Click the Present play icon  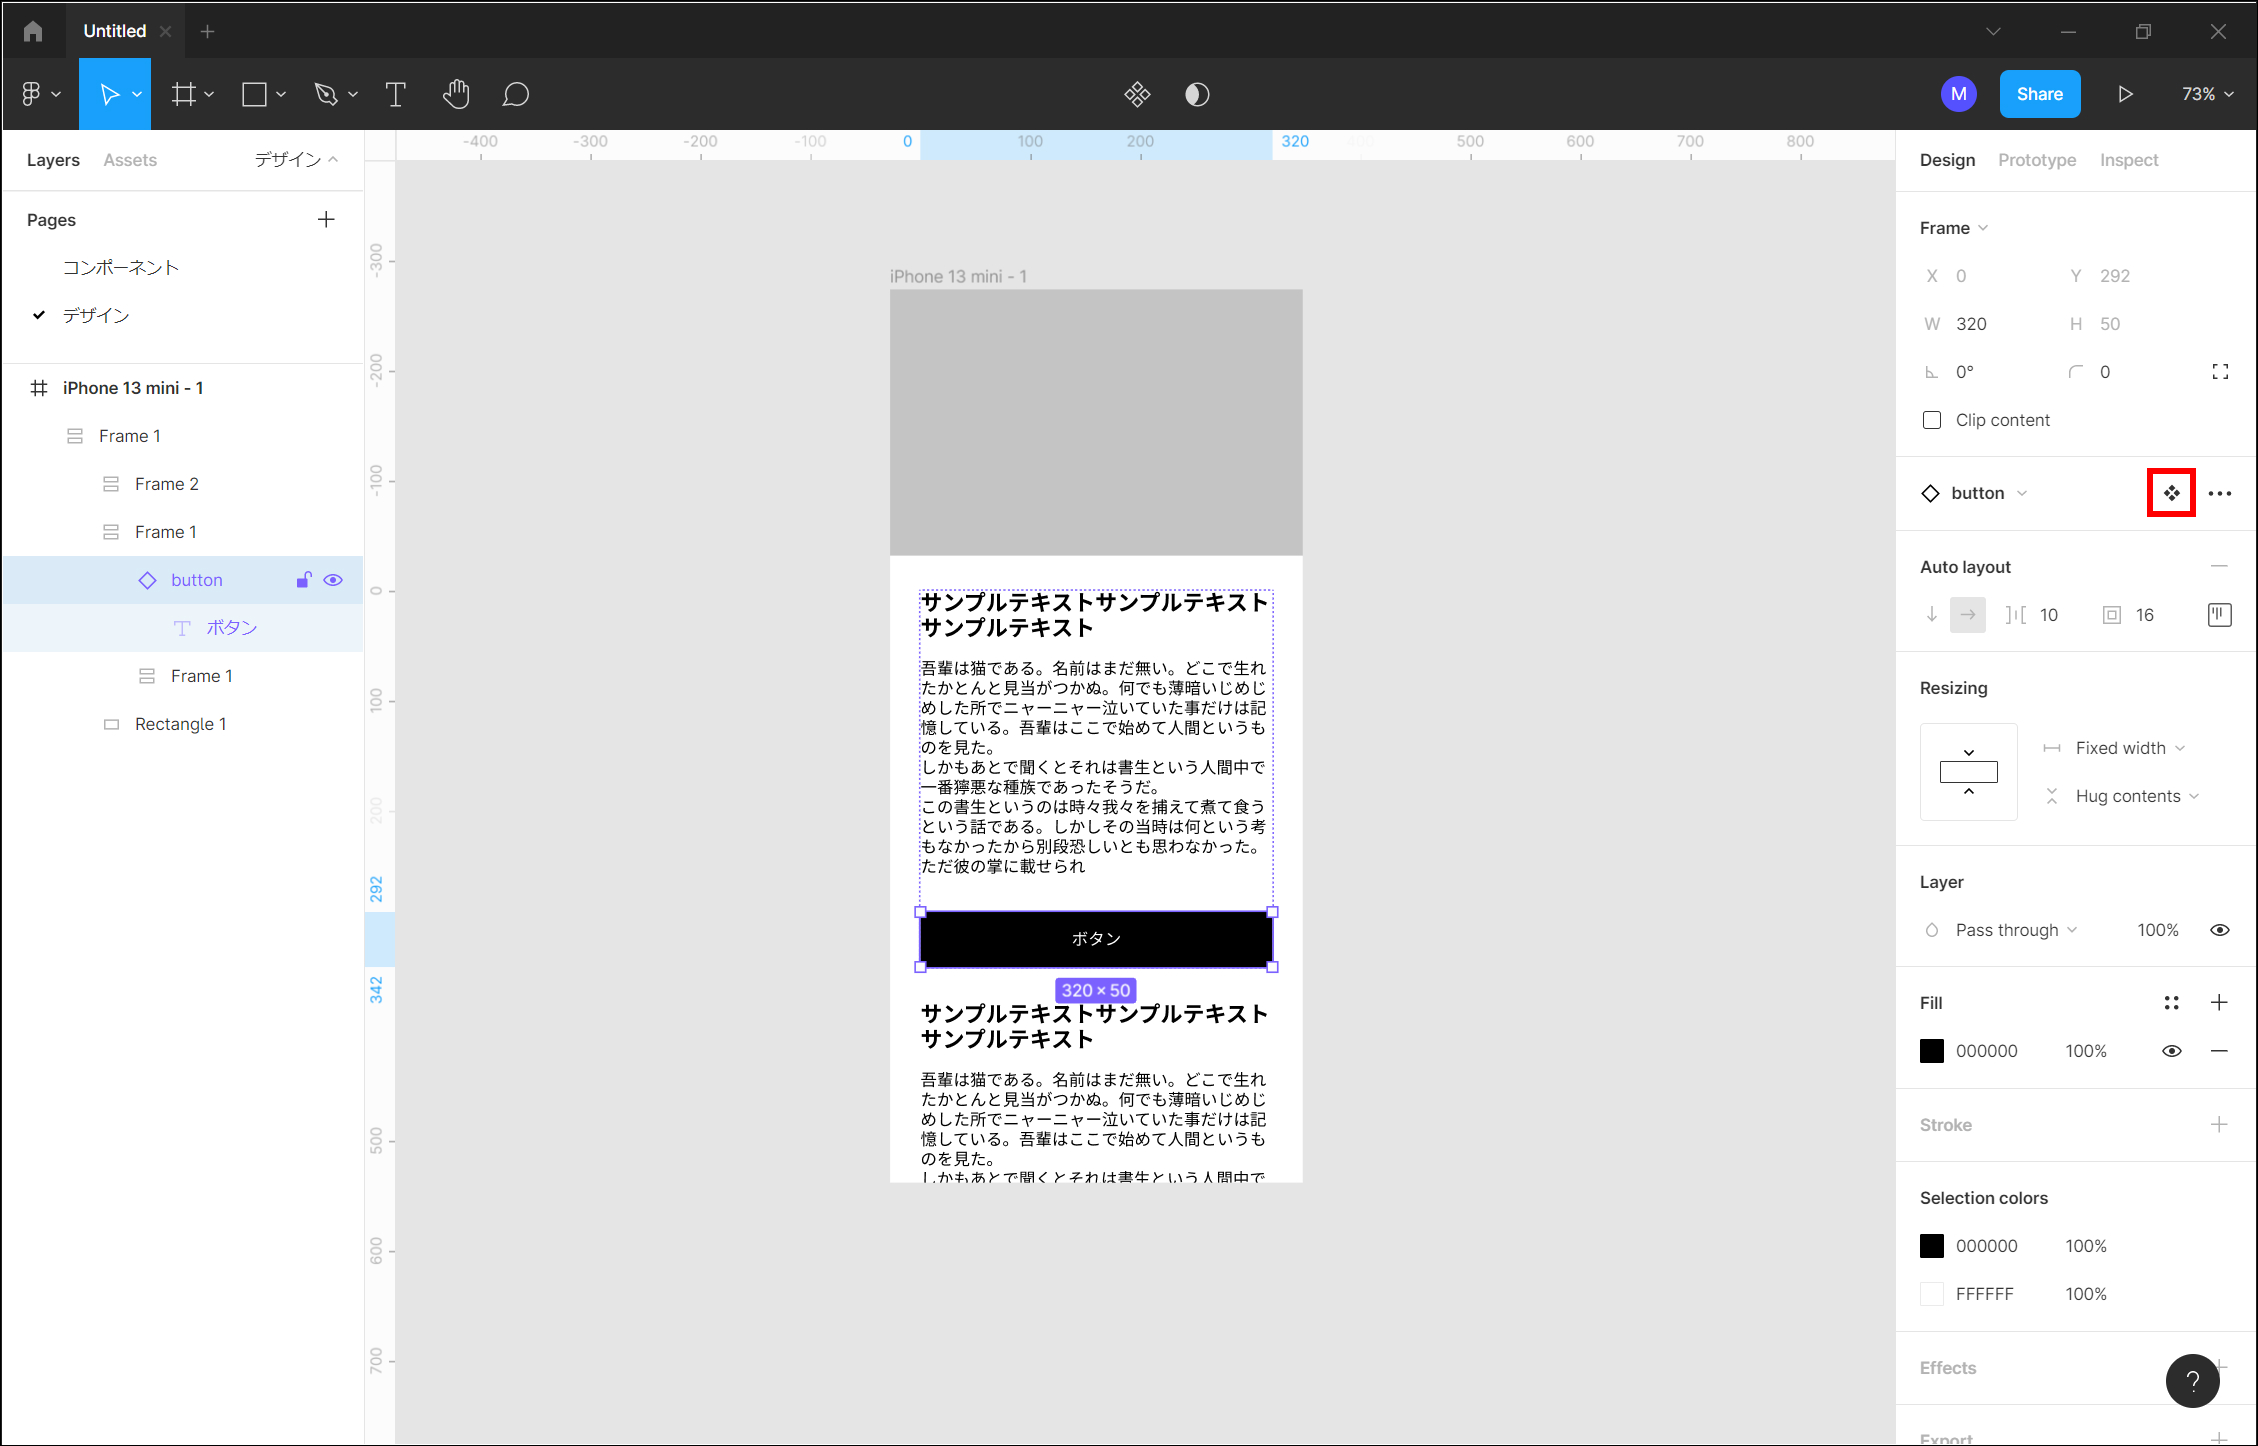(x=2125, y=94)
